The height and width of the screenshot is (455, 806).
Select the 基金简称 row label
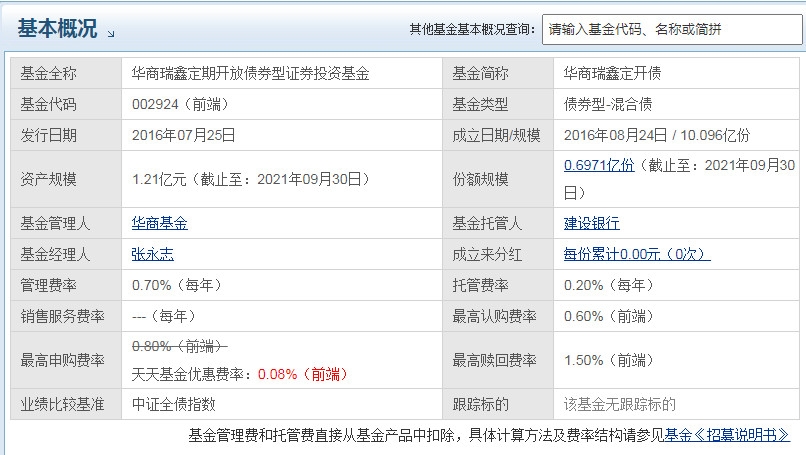point(480,74)
